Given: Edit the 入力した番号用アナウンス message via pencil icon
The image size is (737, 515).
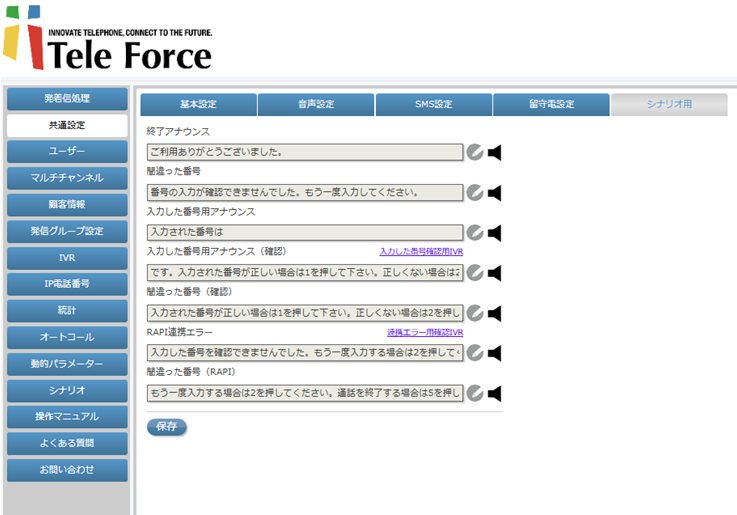Looking at the screenshot, I should 475,233.
